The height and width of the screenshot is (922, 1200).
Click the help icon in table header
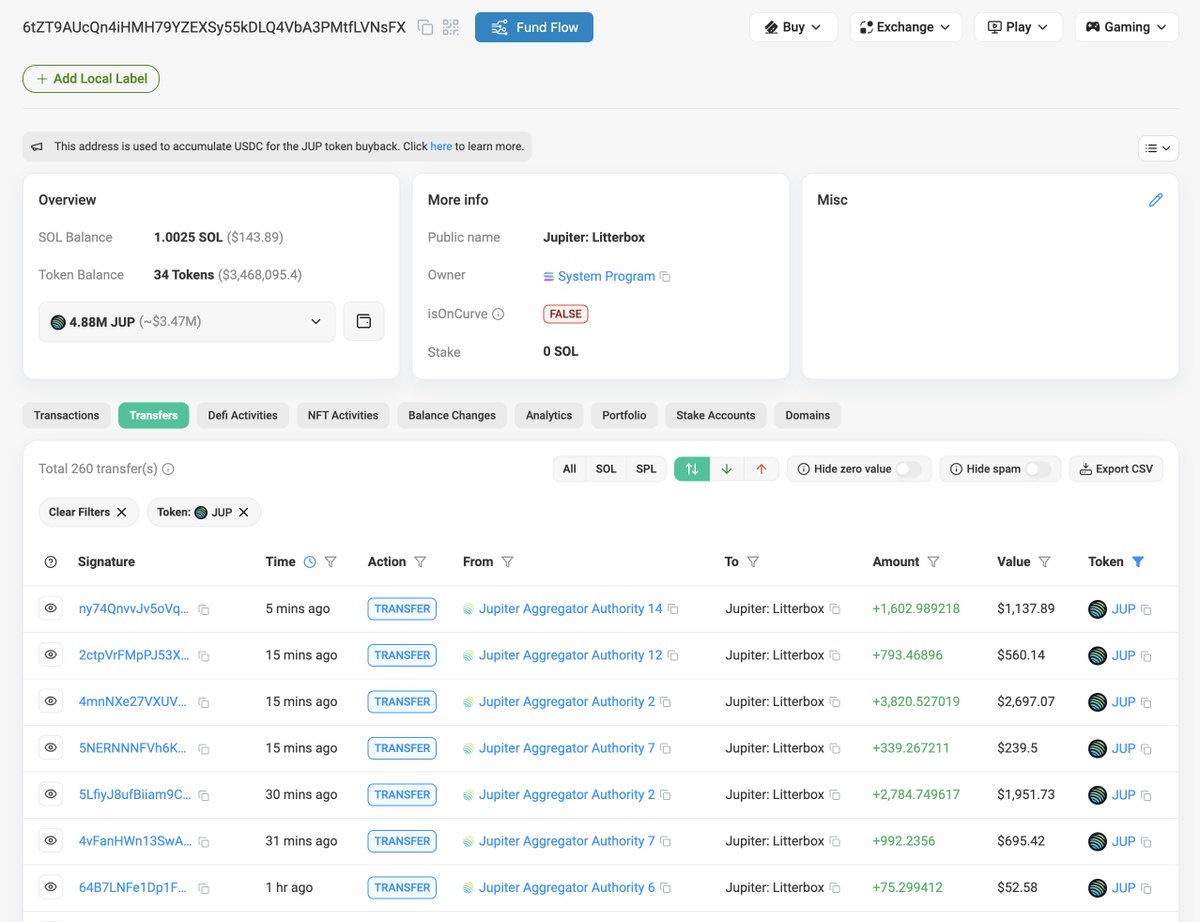pyautogui.click(x=51, y=562)
